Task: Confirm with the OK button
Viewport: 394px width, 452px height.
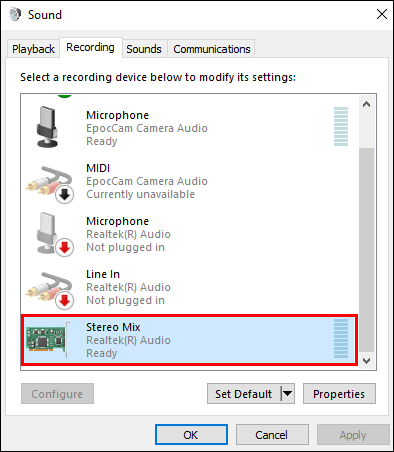Action: coord(191,435)
